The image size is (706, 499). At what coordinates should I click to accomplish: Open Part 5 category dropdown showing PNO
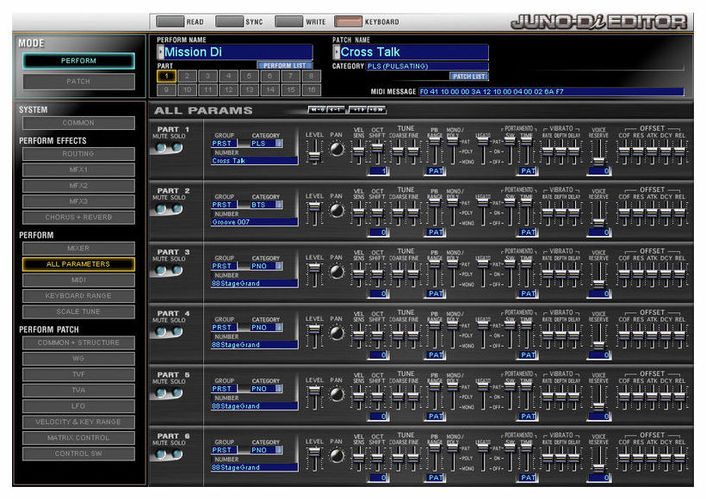click(267, 388)
